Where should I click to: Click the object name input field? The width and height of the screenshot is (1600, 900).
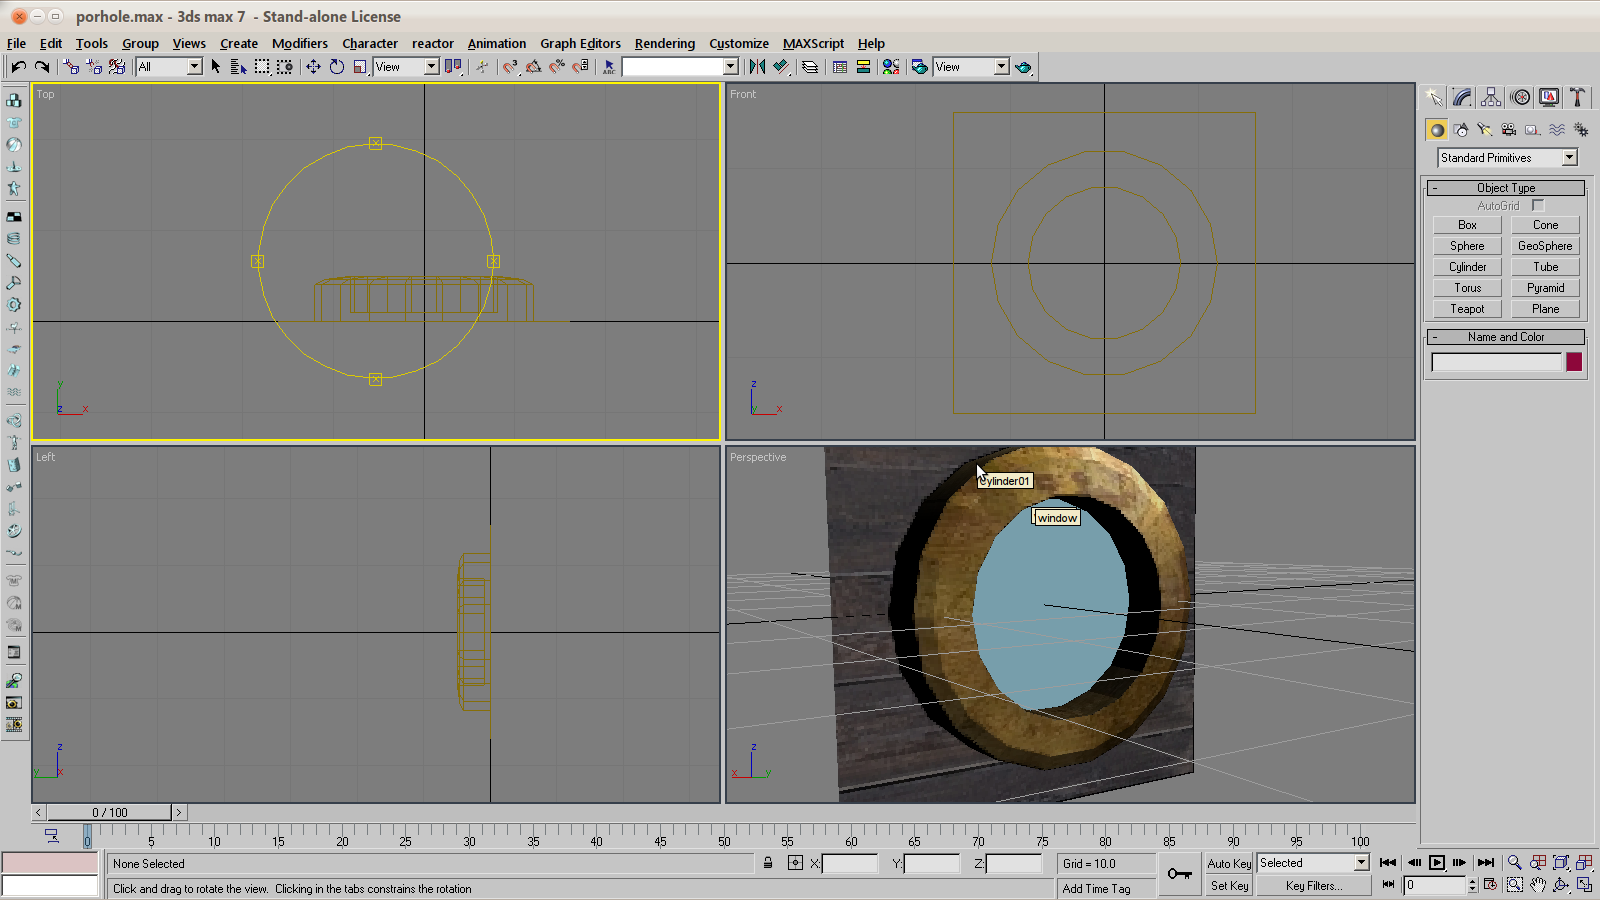pyautogui.click(x=1496, y=362)
